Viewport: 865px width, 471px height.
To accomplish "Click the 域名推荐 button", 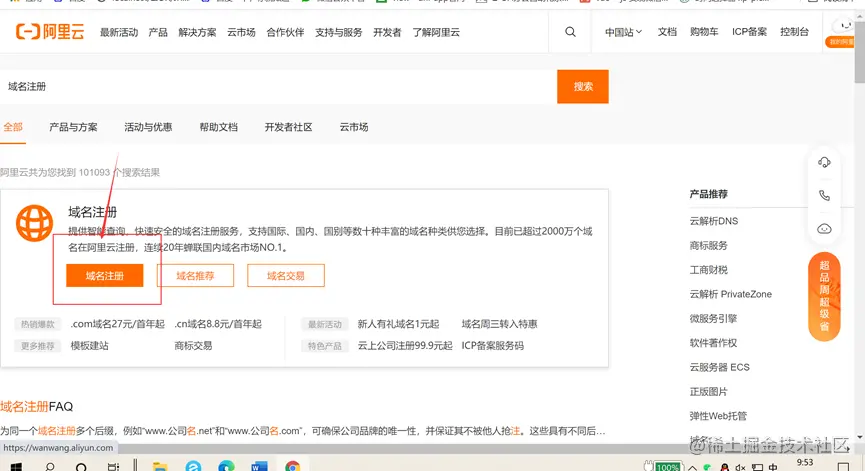I will 195,275.
